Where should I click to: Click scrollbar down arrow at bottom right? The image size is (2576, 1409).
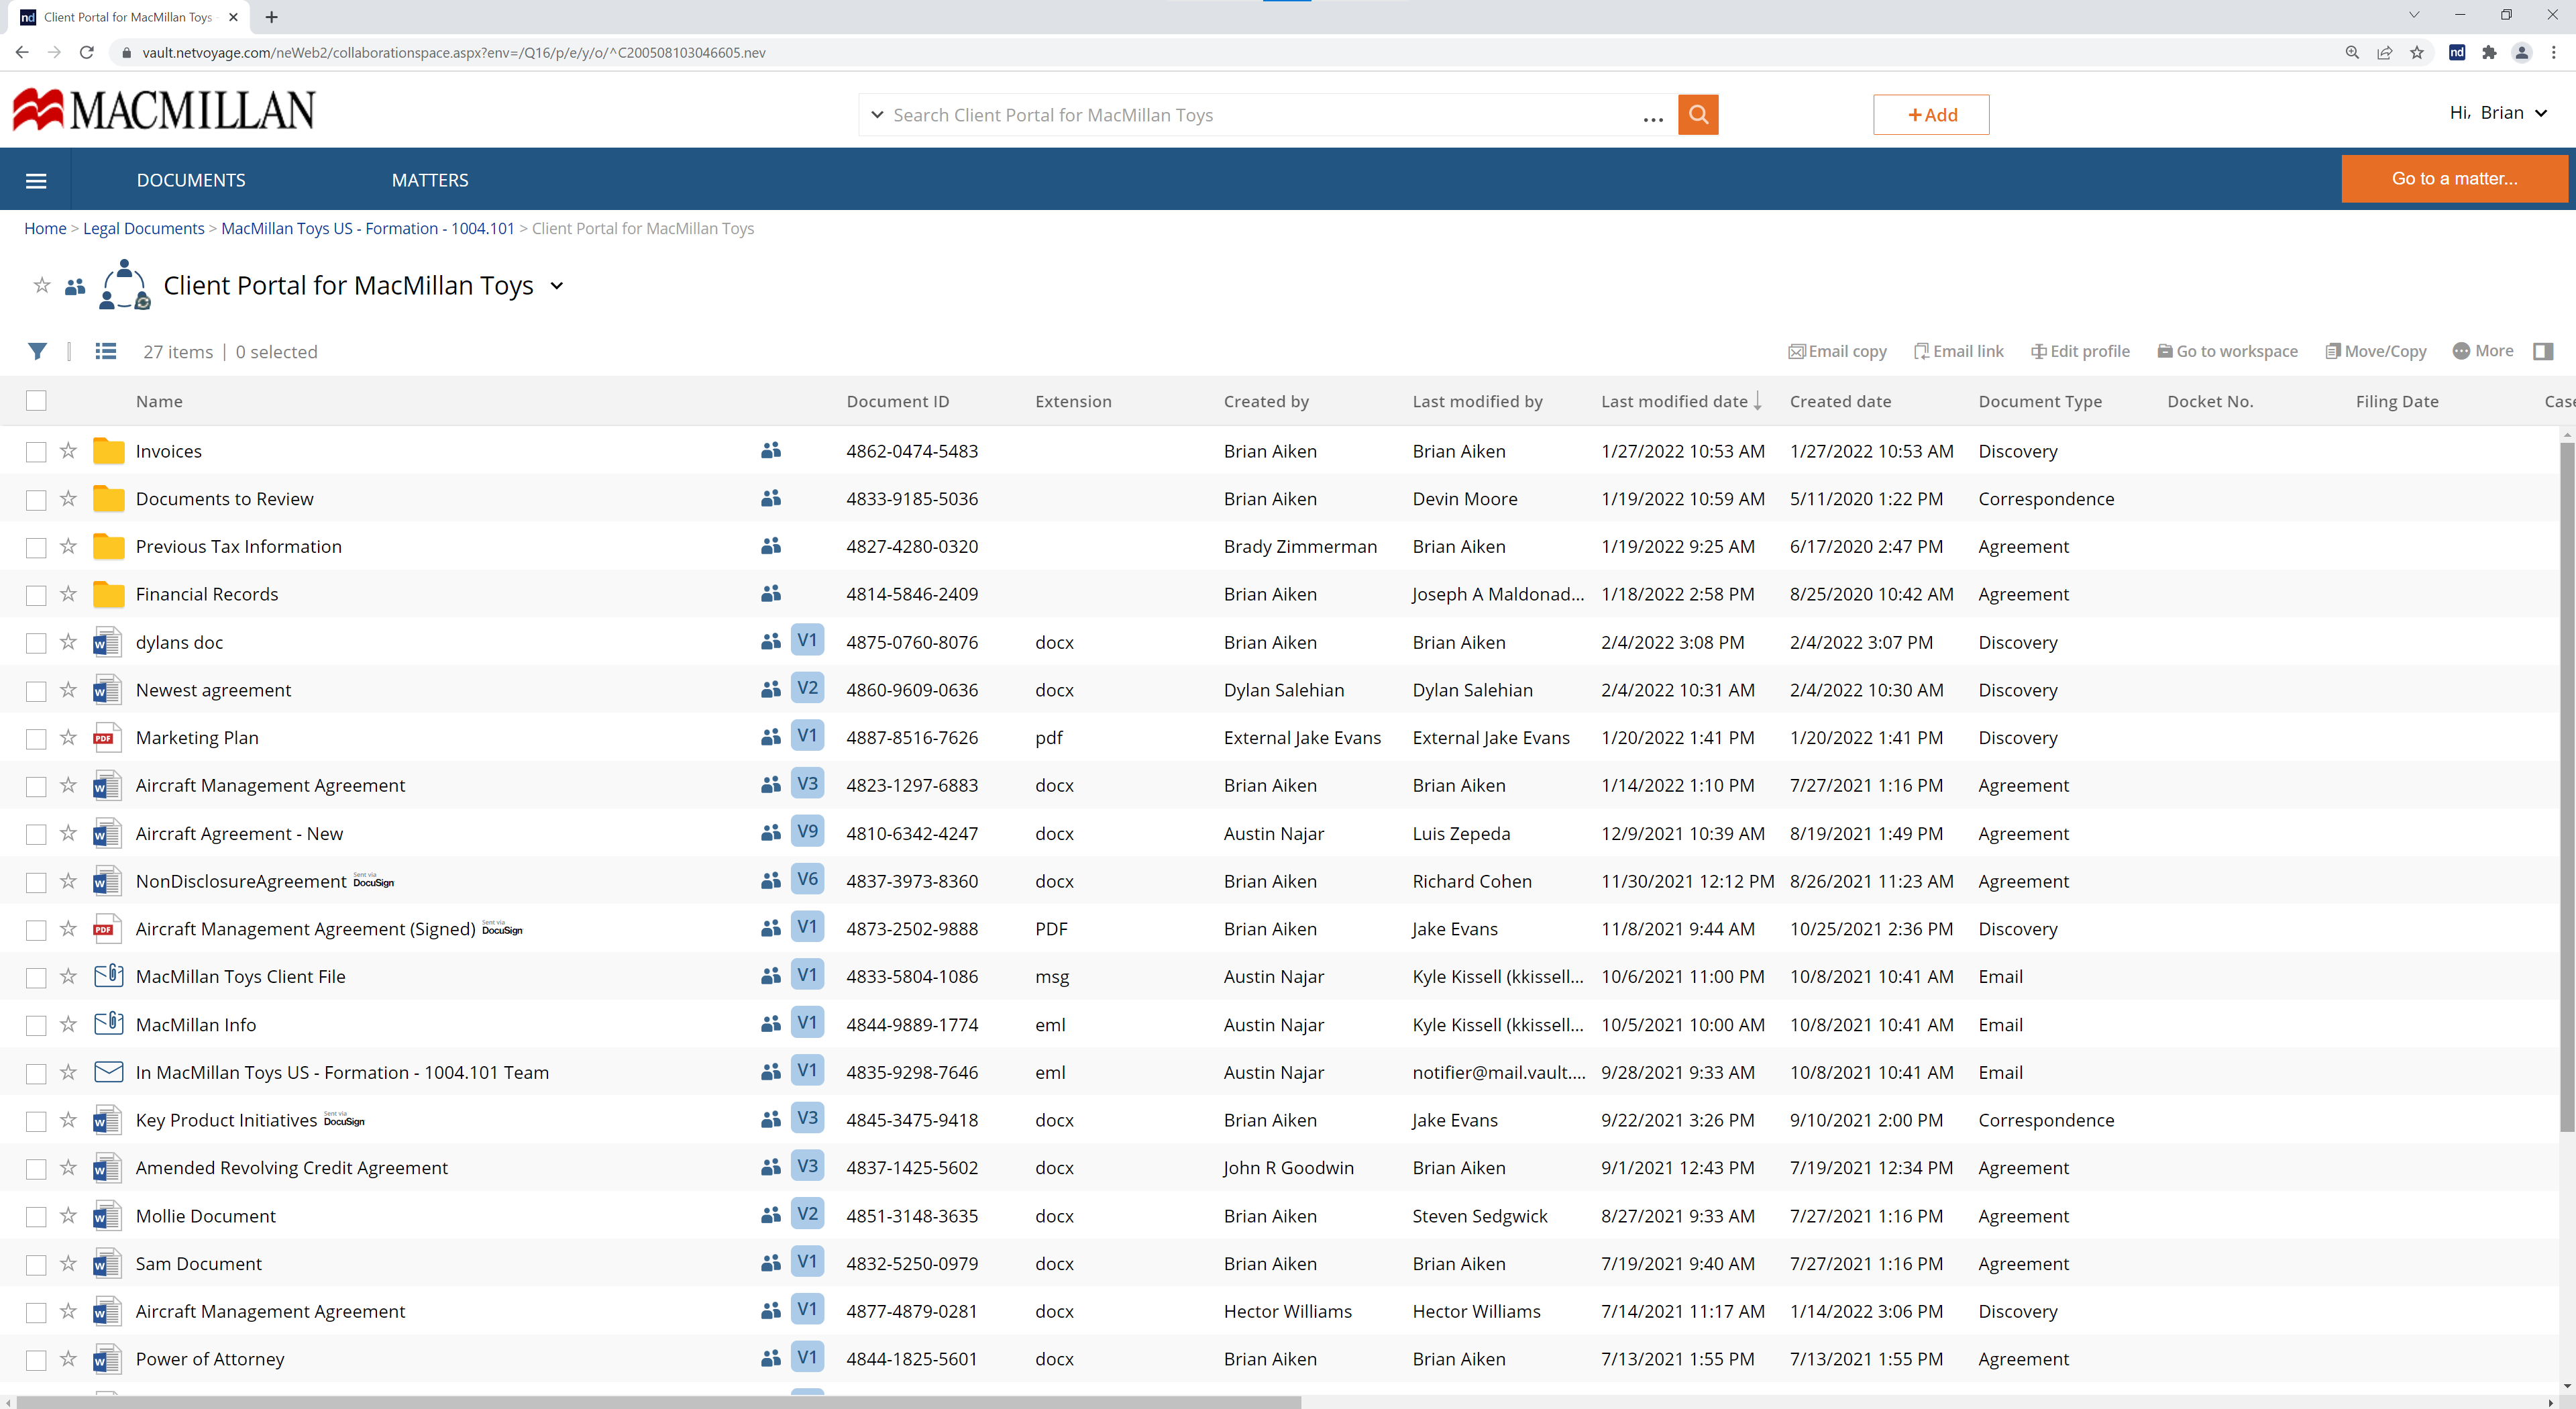click(x=2567, y=1386)
